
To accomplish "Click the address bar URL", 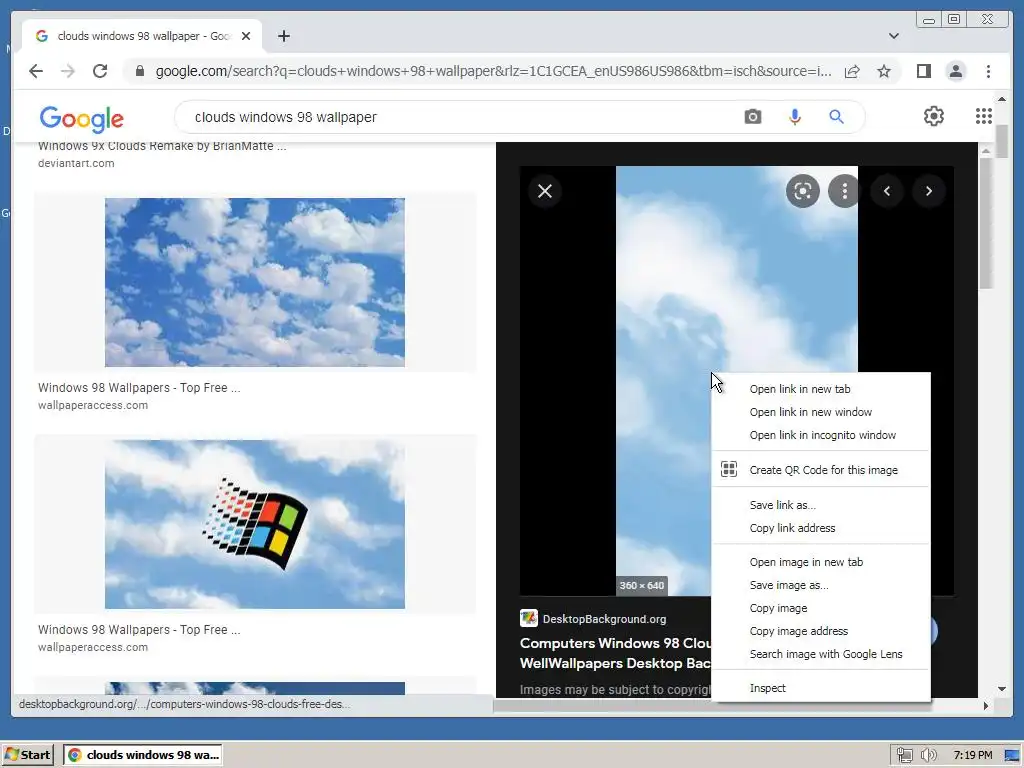I will pos(493,71).
